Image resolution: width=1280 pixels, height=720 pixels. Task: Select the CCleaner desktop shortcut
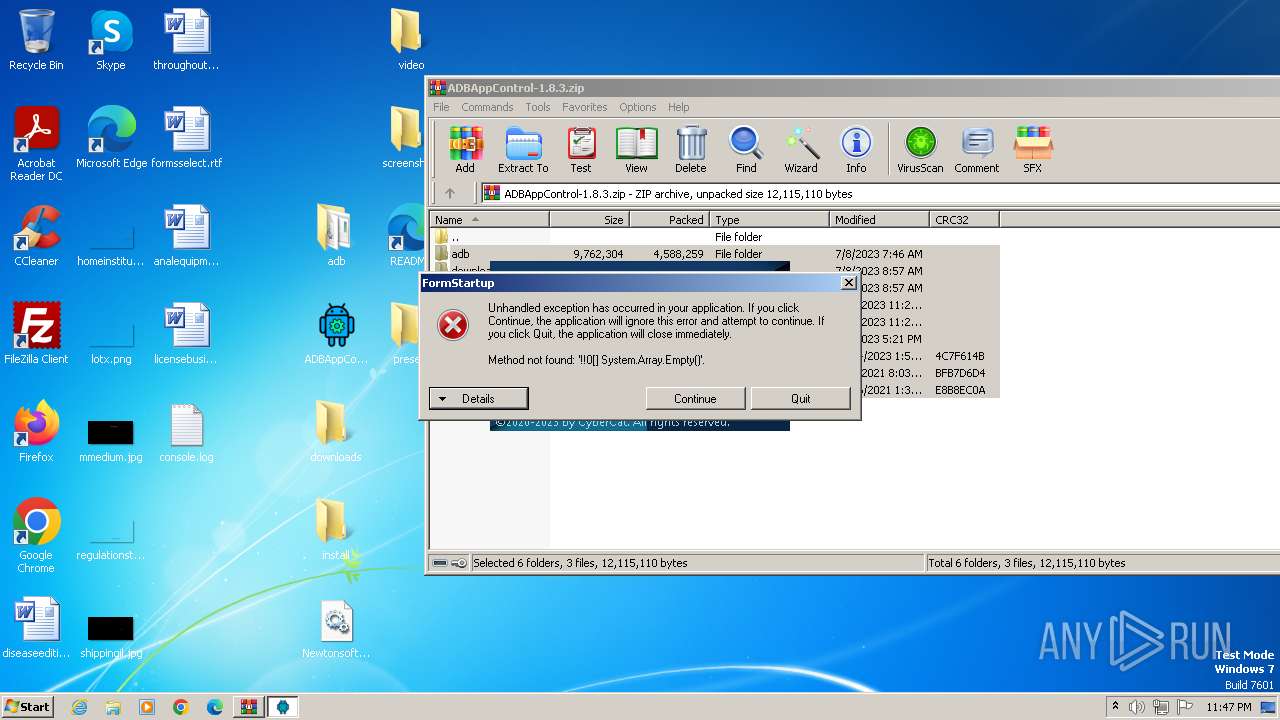[36, 236]
